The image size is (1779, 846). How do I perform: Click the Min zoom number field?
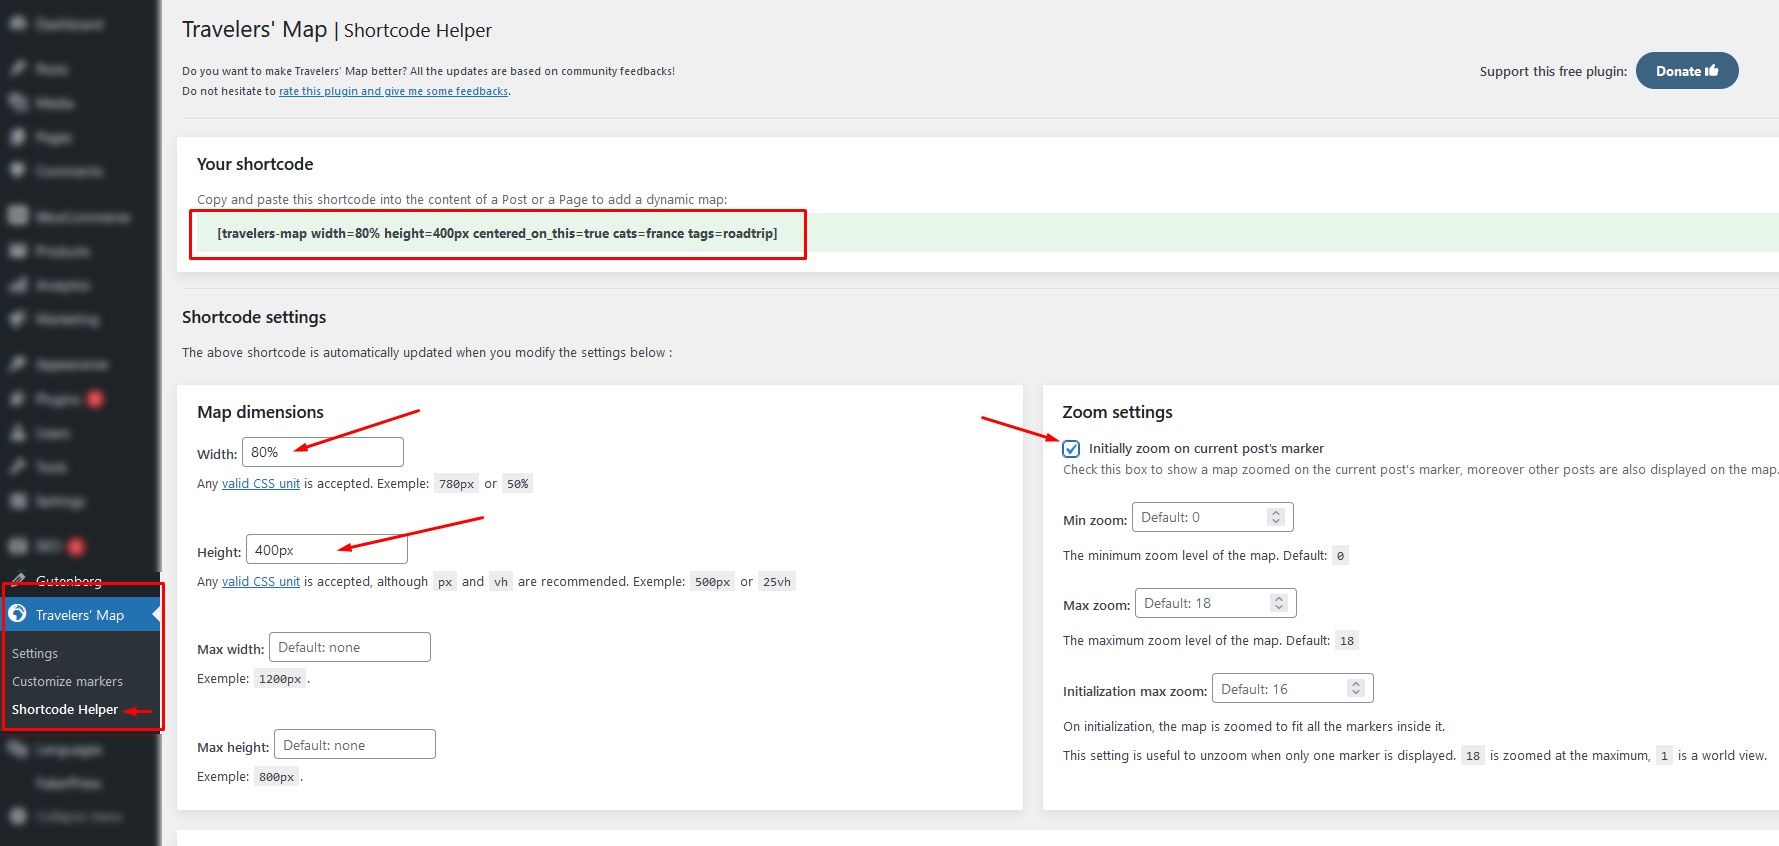1213,517
